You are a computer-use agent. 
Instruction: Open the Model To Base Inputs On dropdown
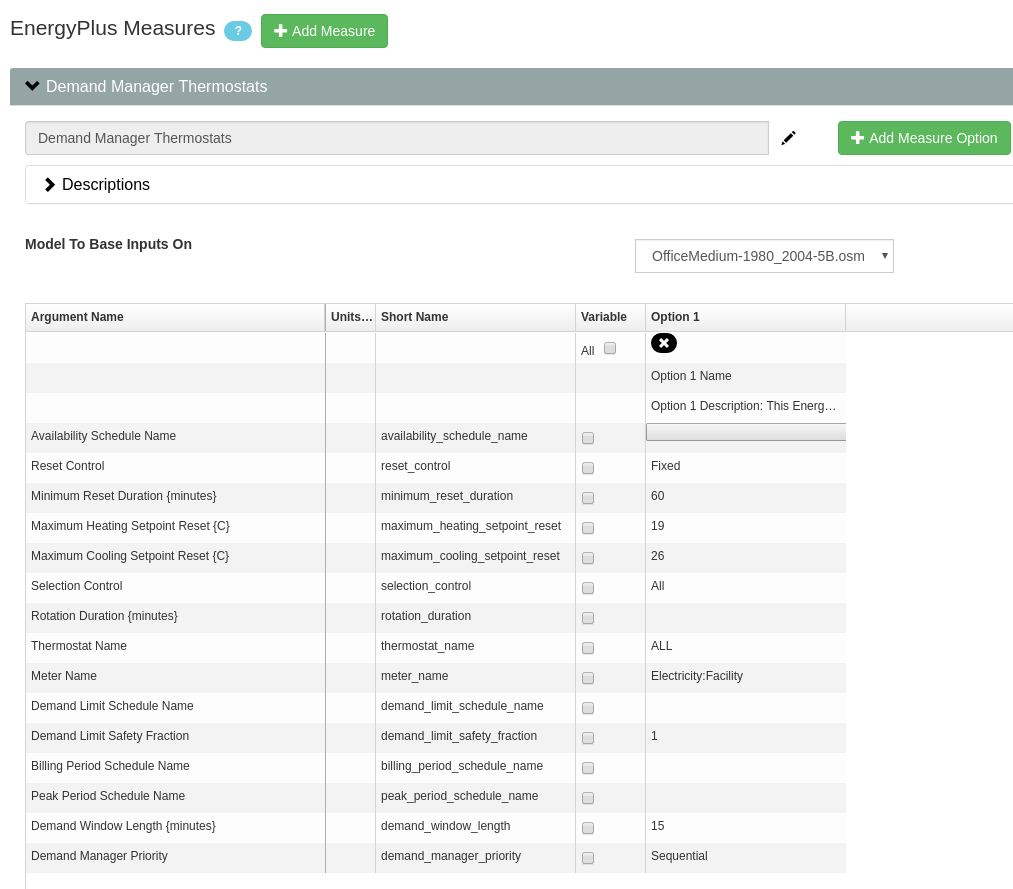click(764, 256)
